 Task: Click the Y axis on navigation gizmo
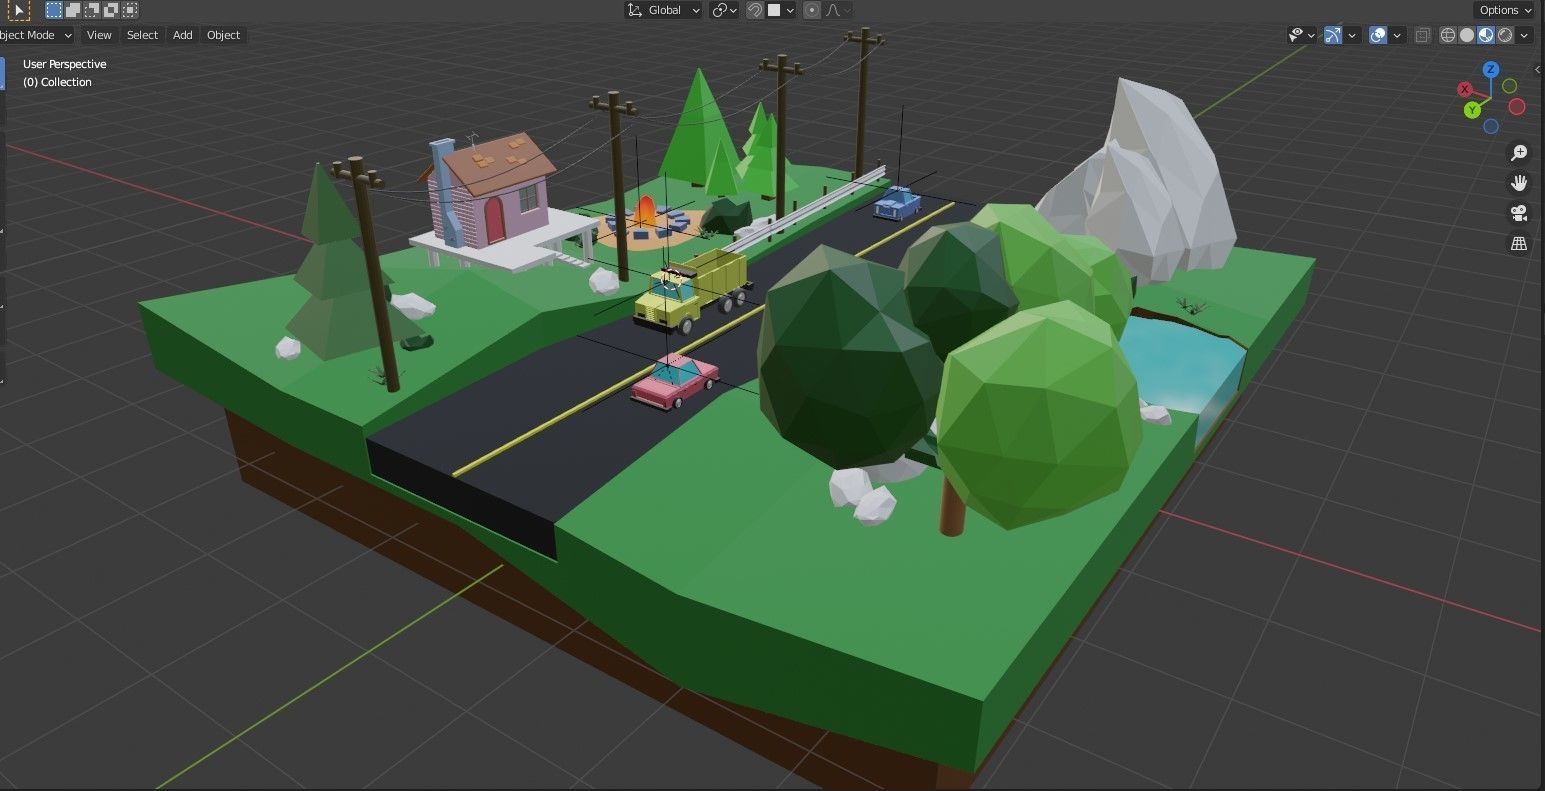pyautogui.click(x=1472, y=110)
